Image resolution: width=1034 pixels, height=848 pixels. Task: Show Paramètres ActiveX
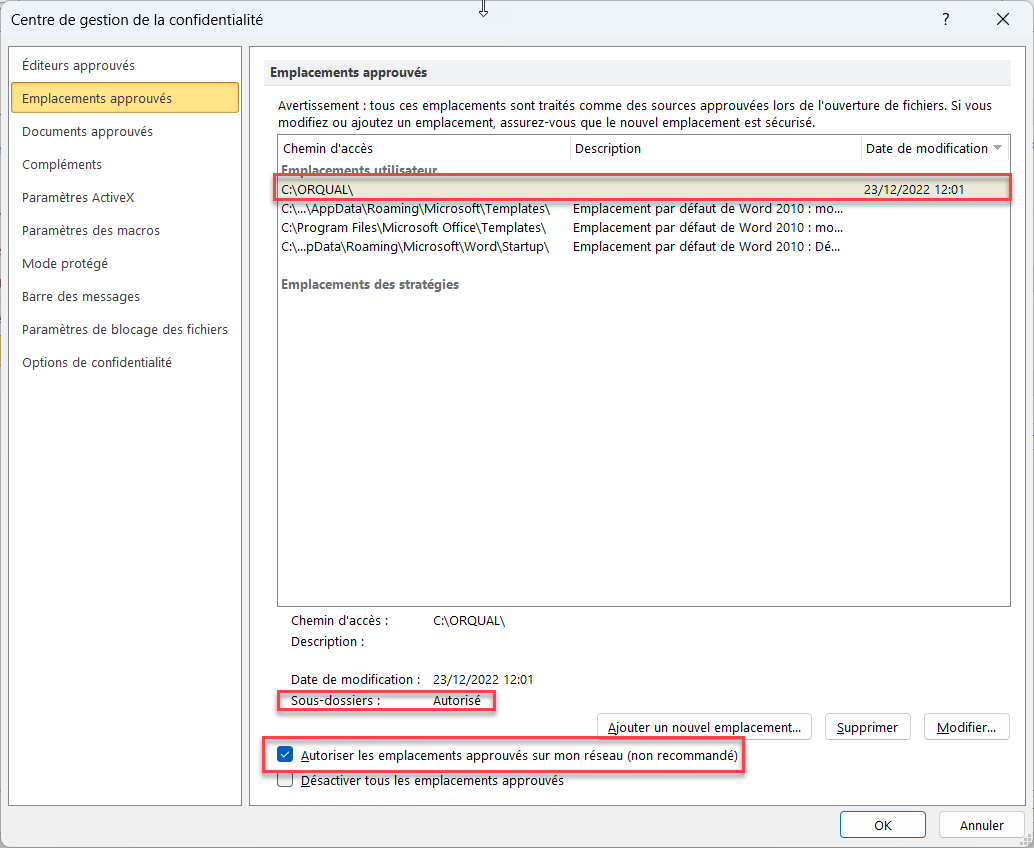78,198
